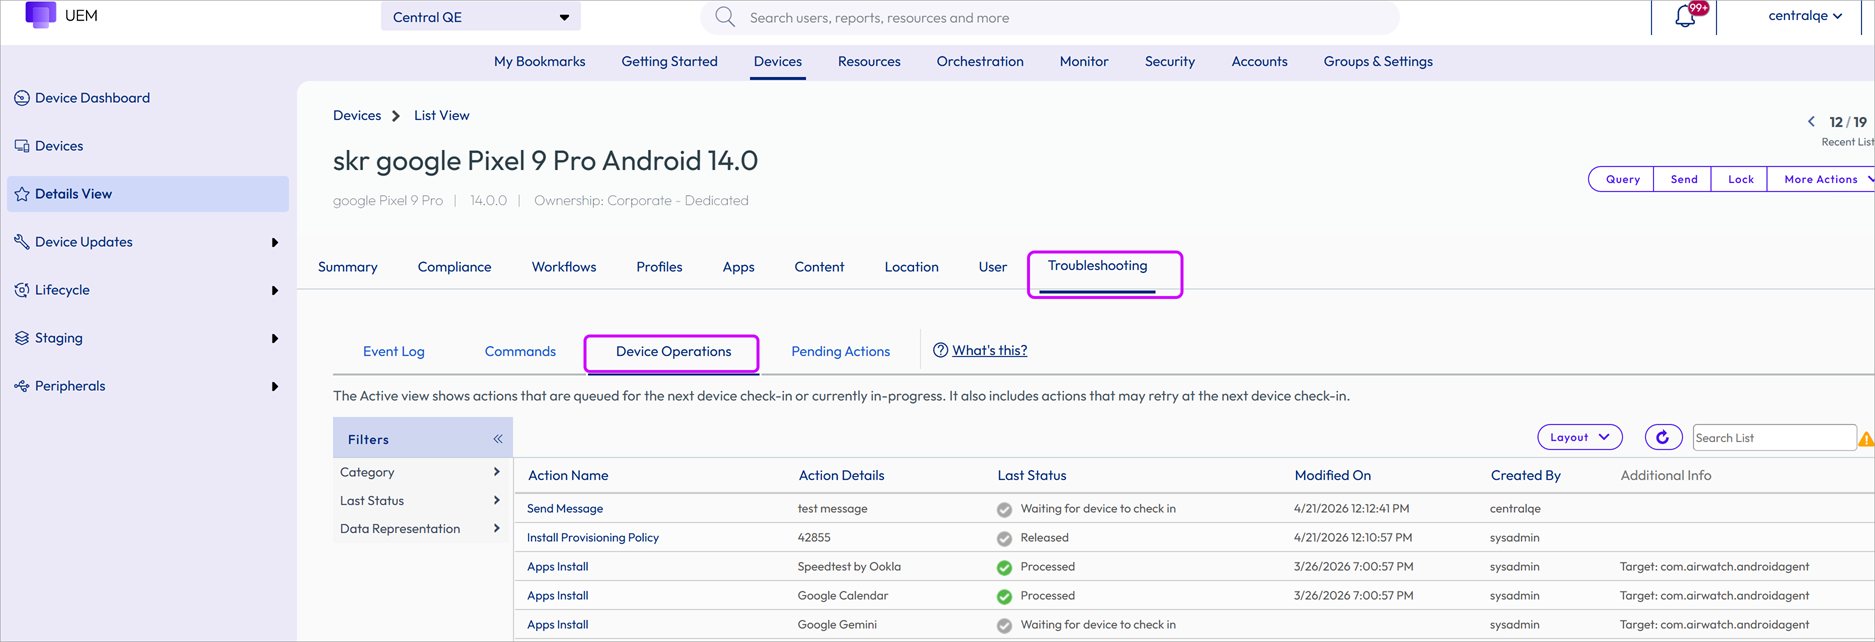Expand the Peripherals submenu arrow
1875x642 pixels.
pos(275,386)
